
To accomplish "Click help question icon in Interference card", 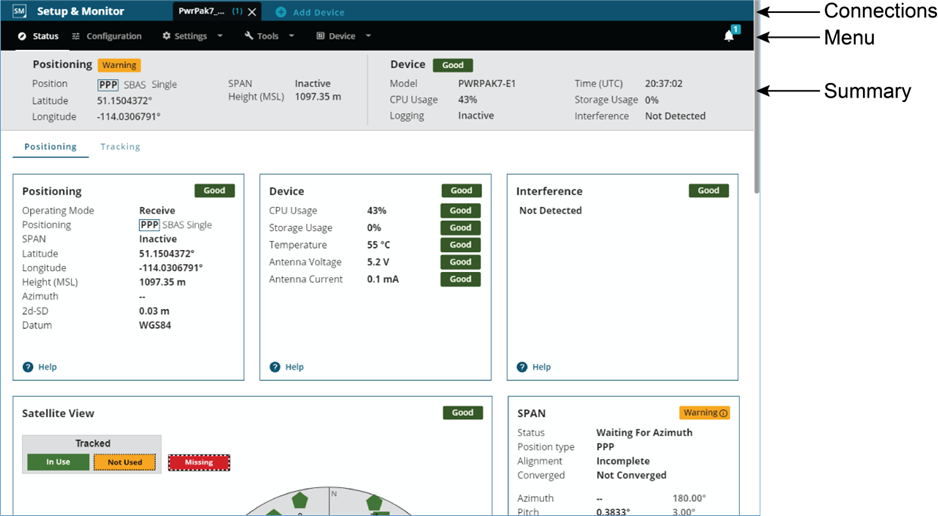I will pyautogui.click(x=522, y=367).
